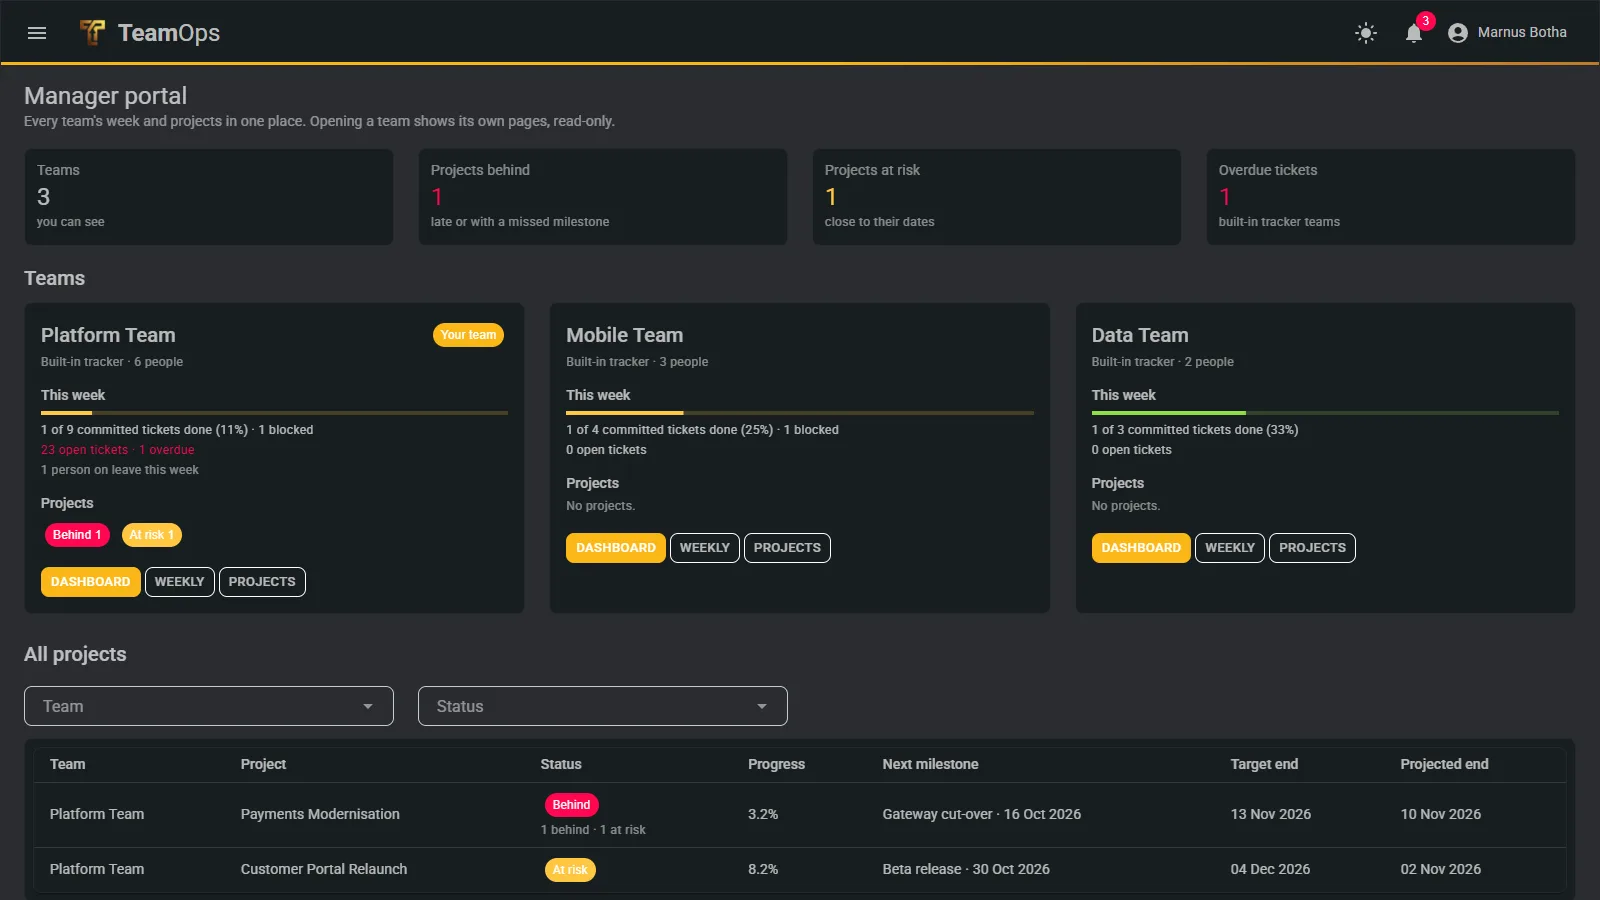
Task: Click the Your team badge
Action: coord(468,335)
